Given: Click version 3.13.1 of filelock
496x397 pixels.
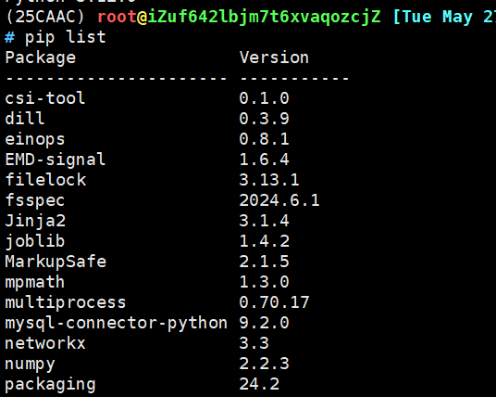Looking at the screenshot, I should point(269,180).
